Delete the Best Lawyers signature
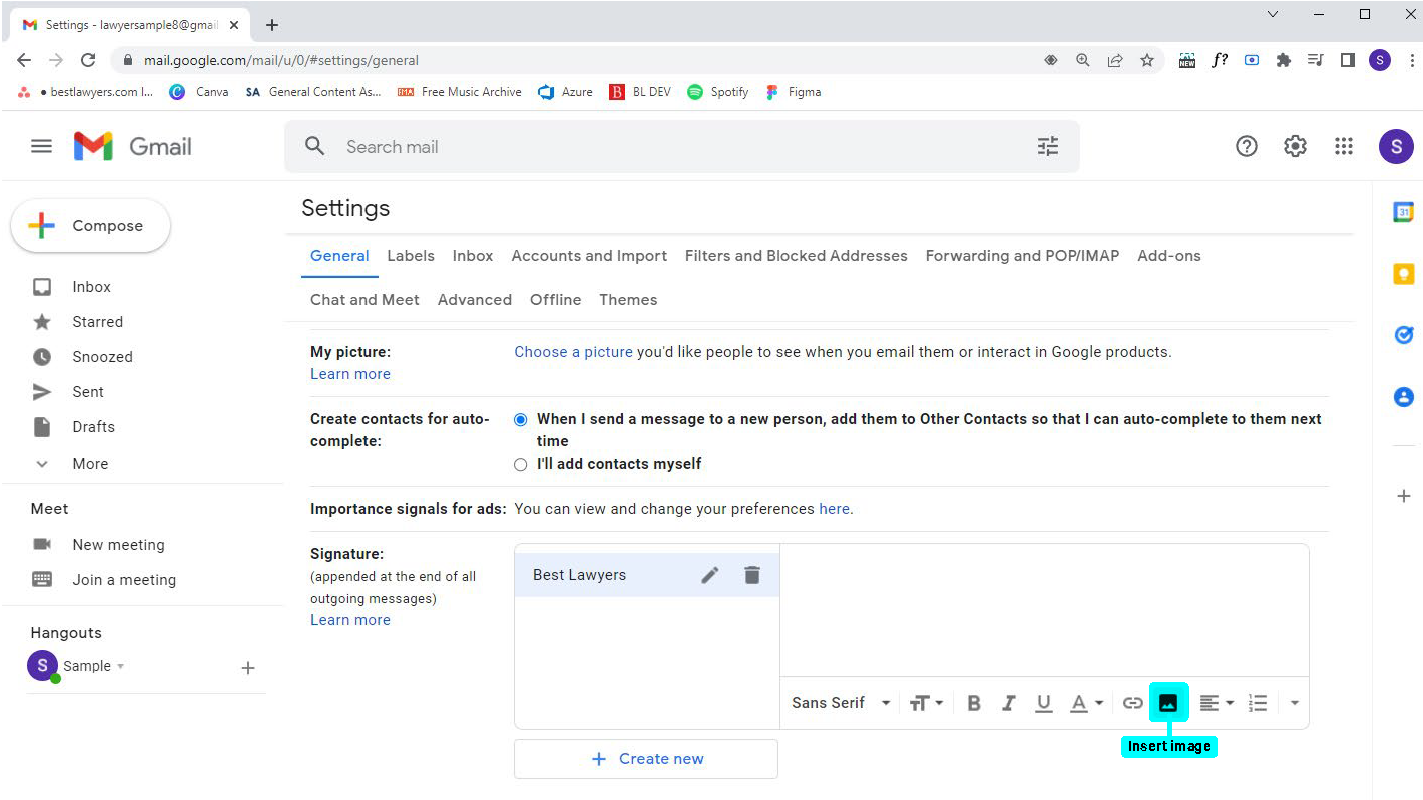The height and width of the screenshot is (800, 1423). 751,574
